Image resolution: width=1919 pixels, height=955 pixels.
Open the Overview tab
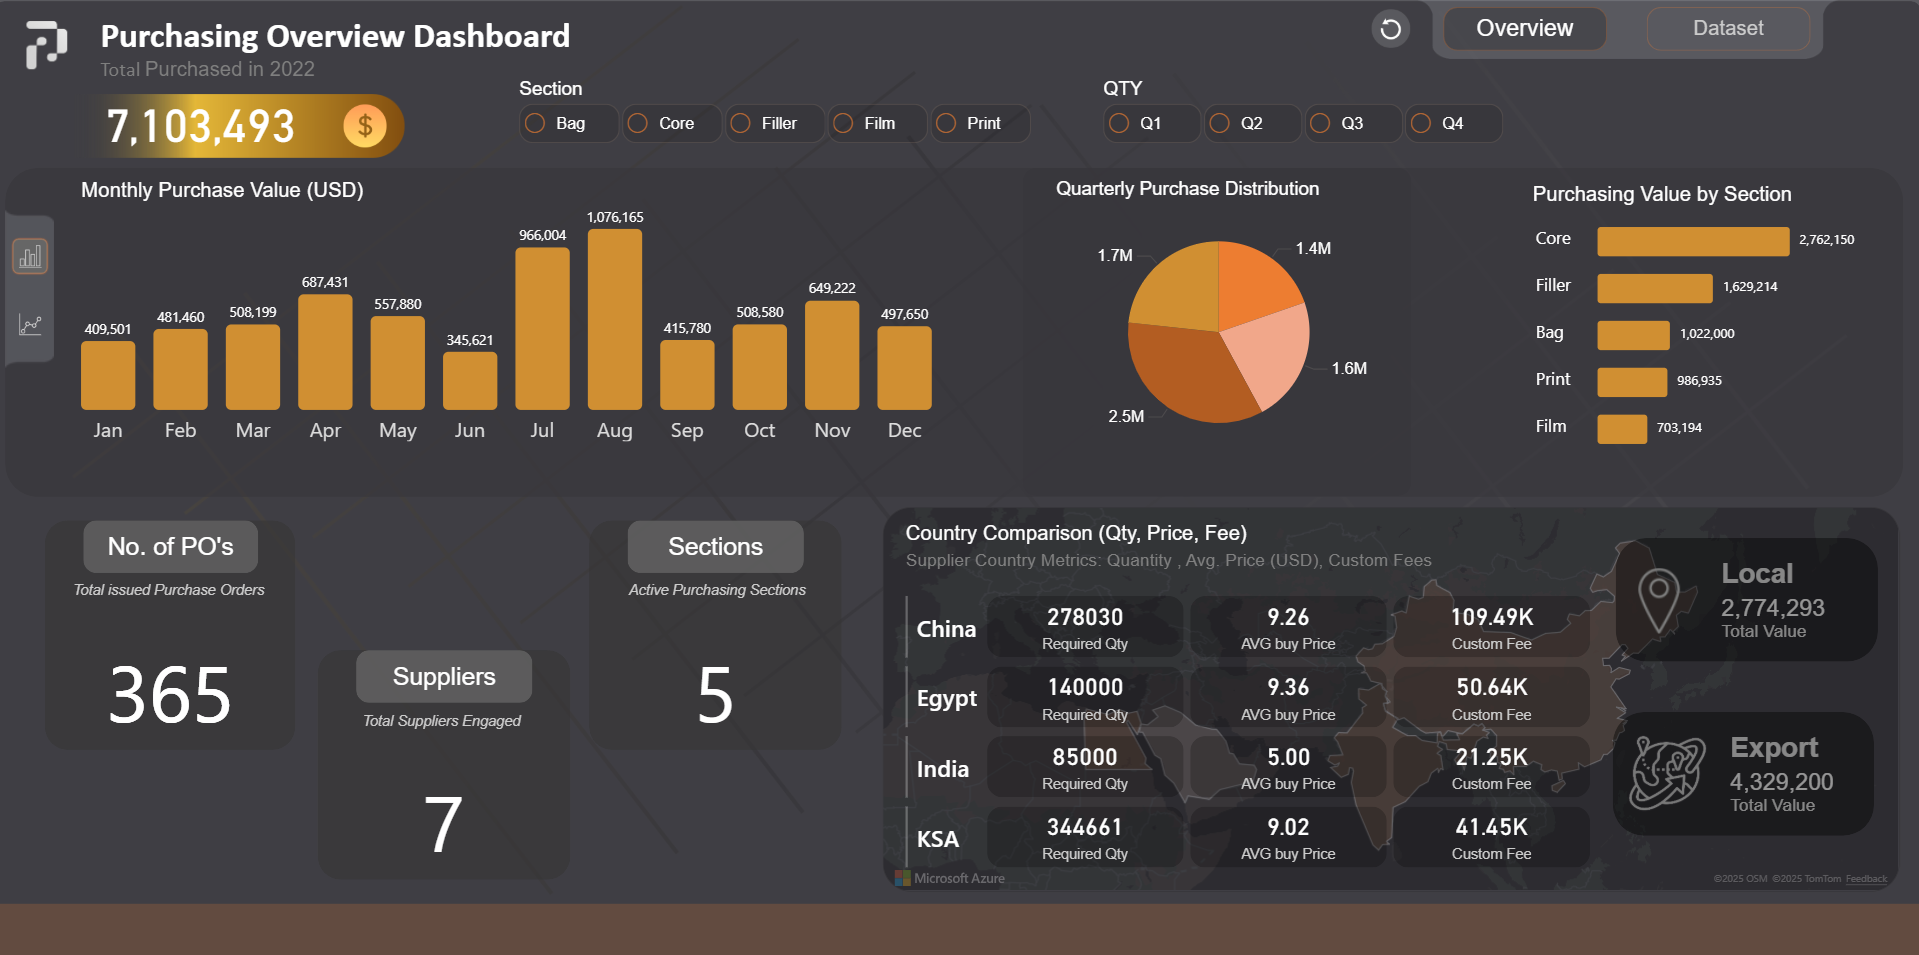click(1524, 29)
